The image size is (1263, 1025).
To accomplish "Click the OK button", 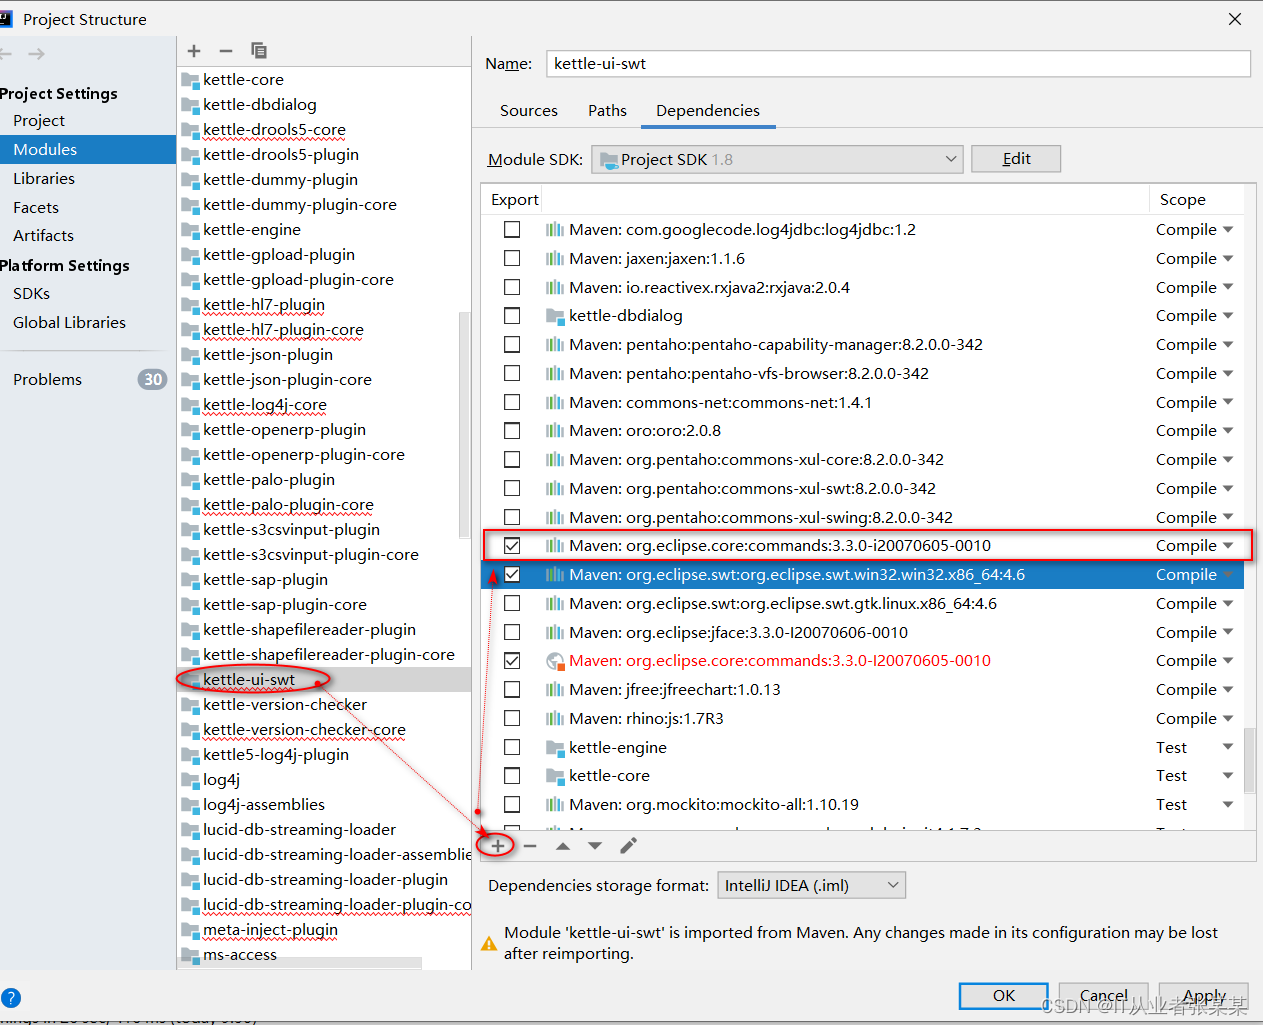I will pyautogui.click(x=1004, y=996).
